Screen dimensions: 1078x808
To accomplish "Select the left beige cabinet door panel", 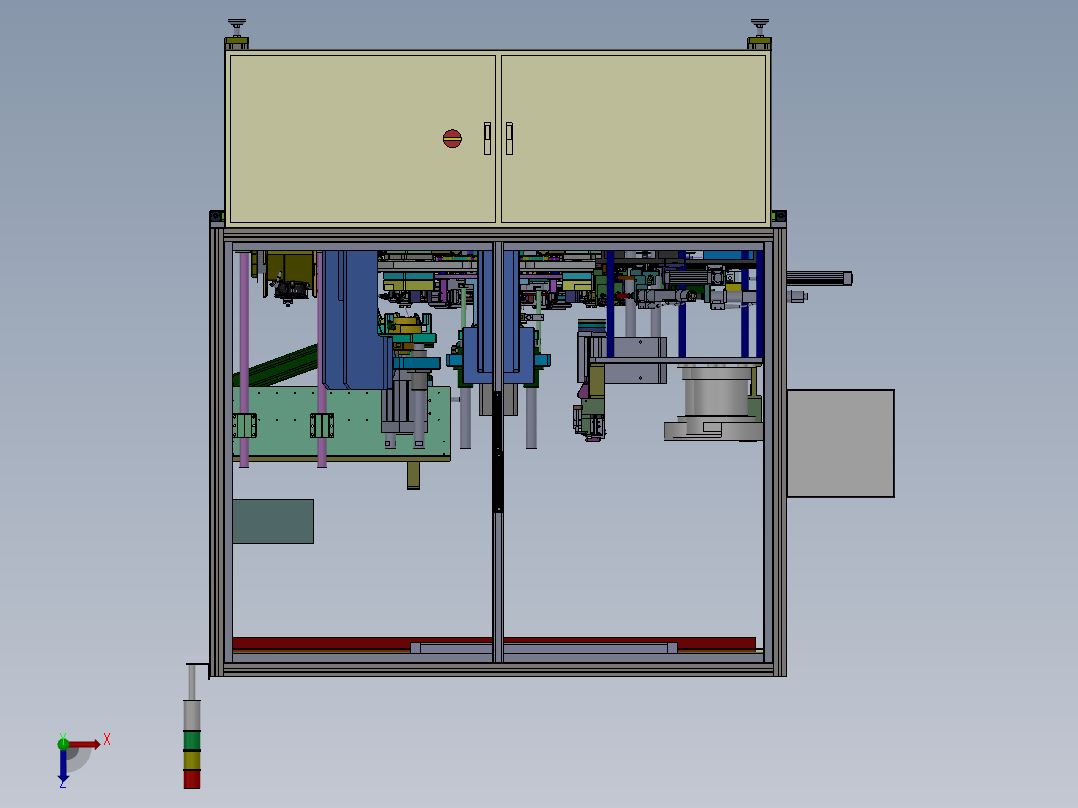I will tap(362, 139).
